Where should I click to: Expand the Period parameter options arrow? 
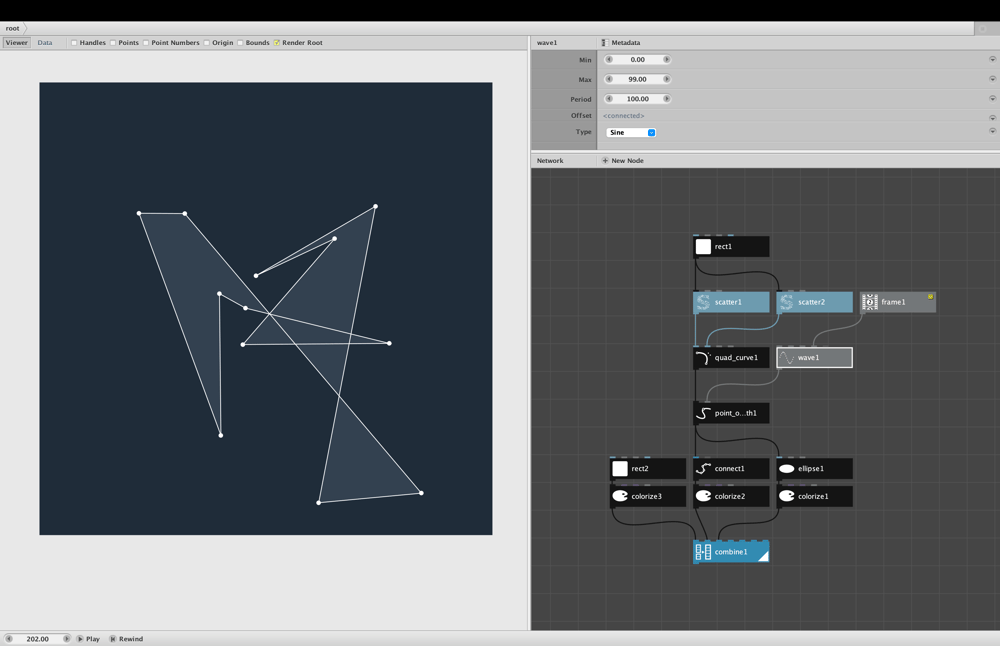click(x=992, y=99)
